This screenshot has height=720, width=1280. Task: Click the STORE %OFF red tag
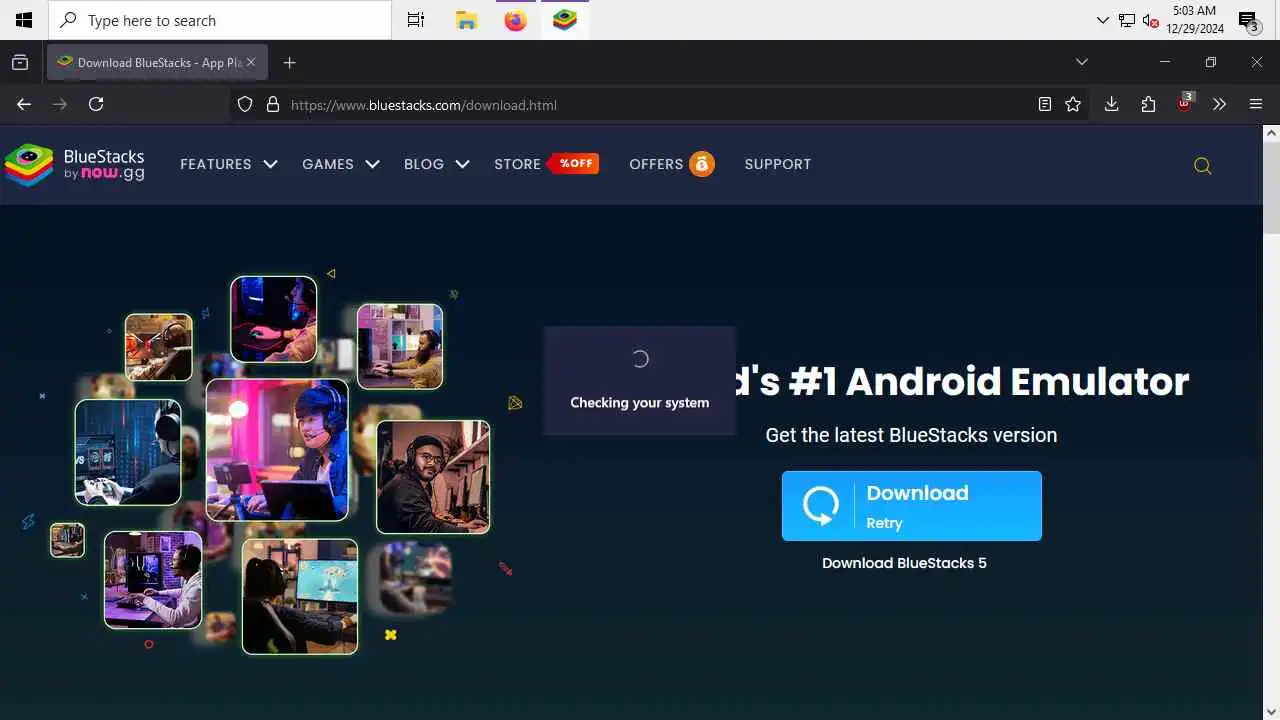574,163
